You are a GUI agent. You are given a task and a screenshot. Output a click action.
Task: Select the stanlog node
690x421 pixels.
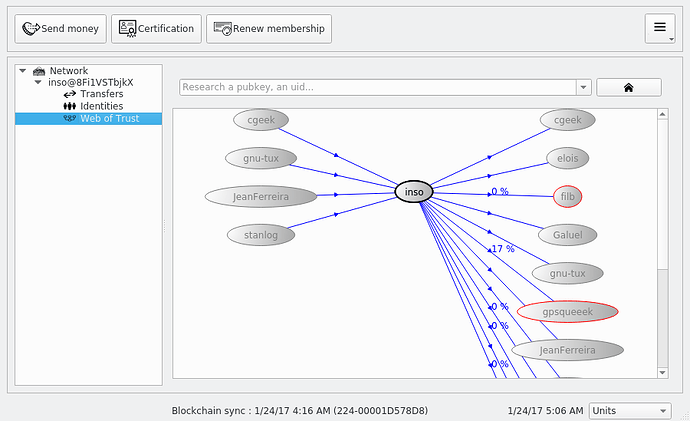tap(261, 235)
